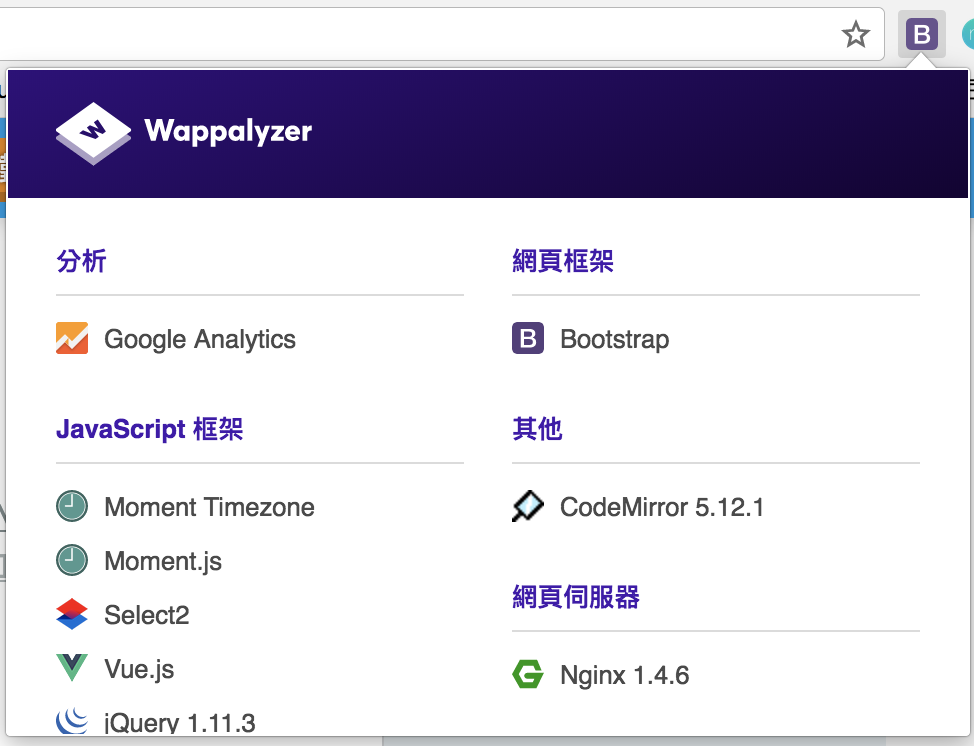Screen dimensions: 974x746
Task: Open the Moment.js entry
Action: [x=163, y=561]
